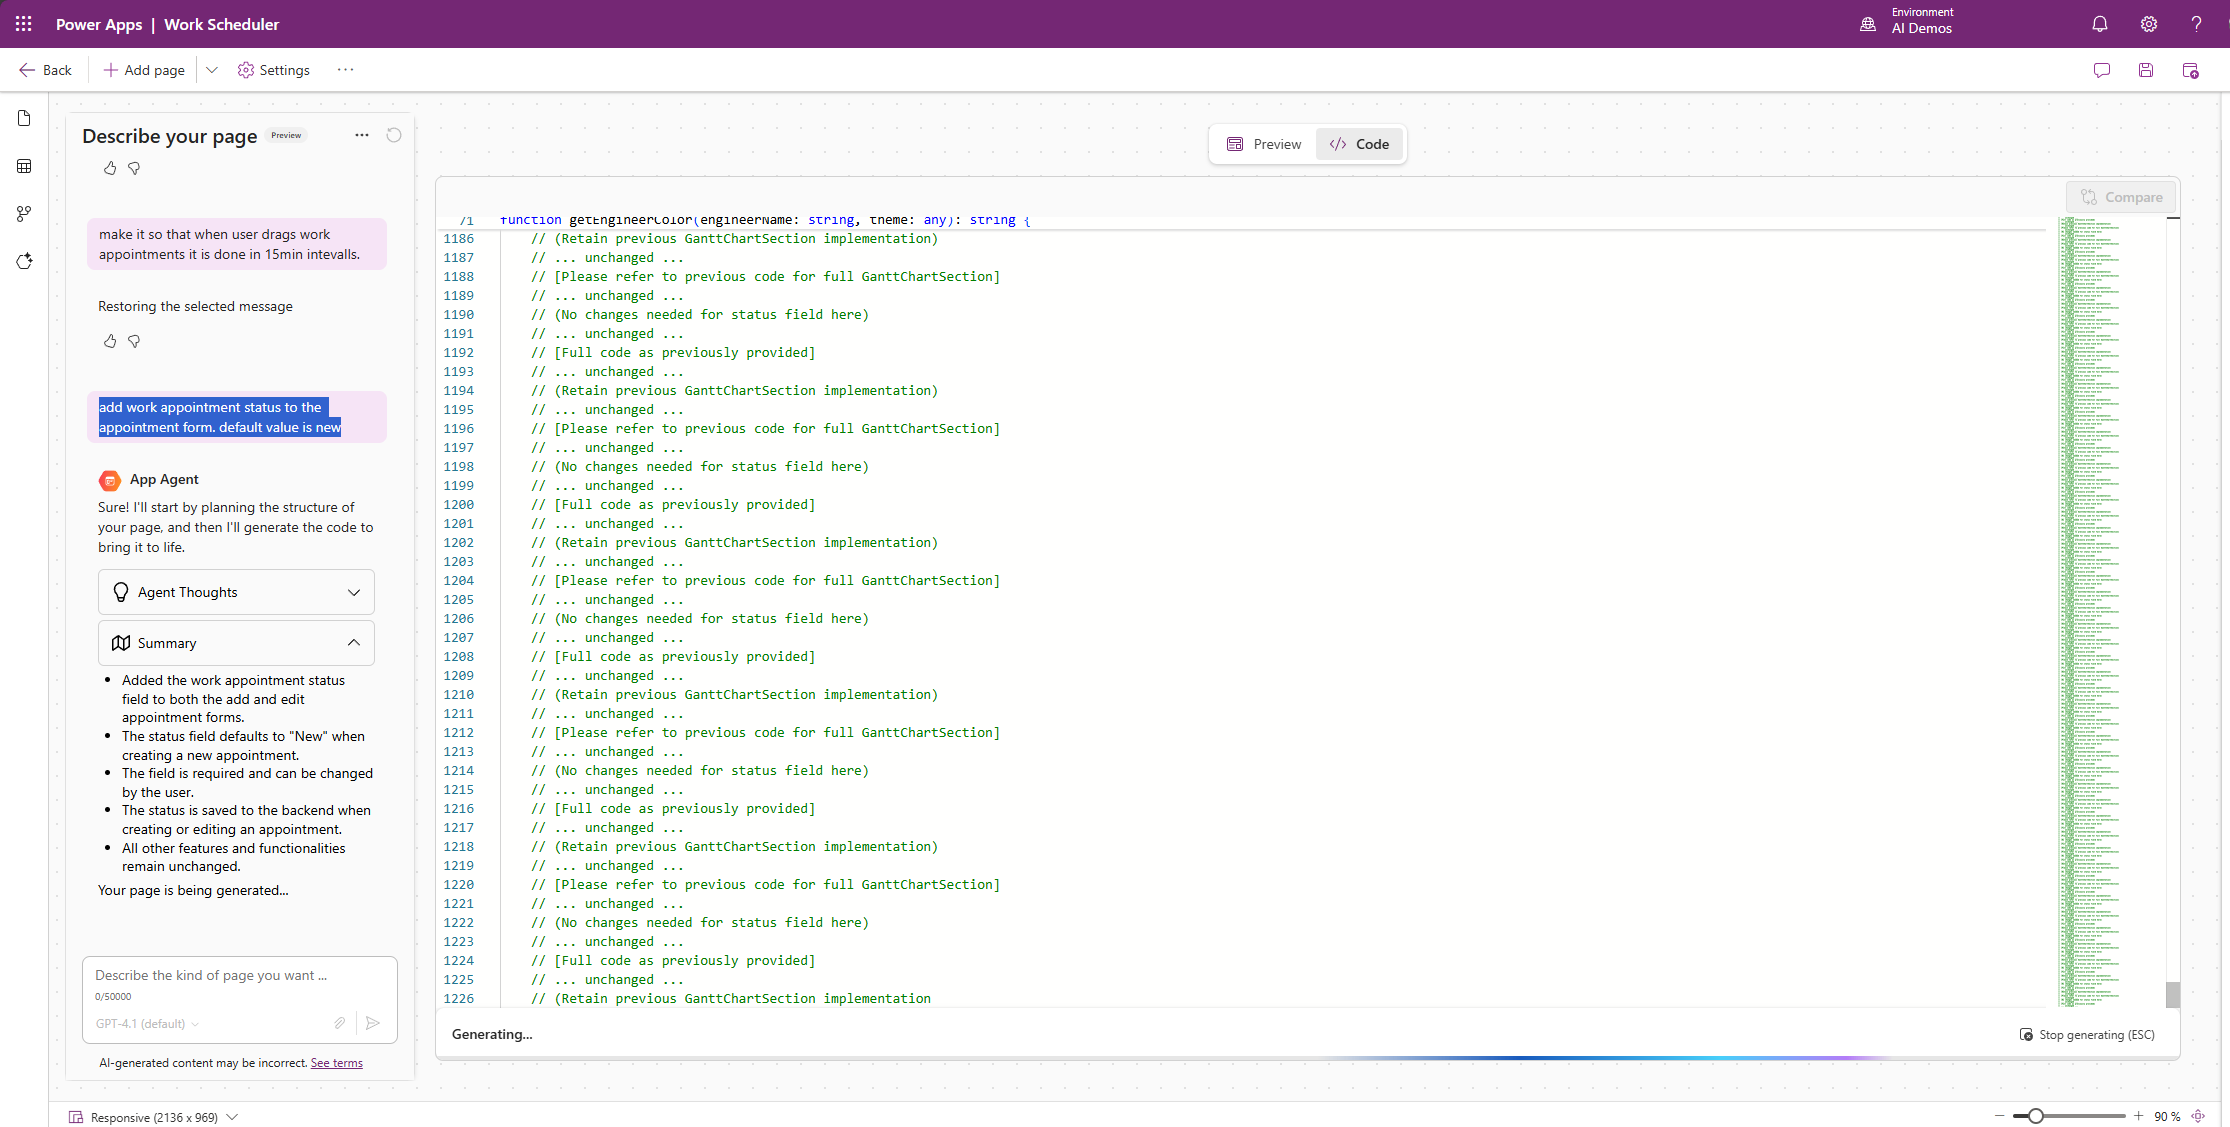Click the restart conversation icon

tap(394, 135)
